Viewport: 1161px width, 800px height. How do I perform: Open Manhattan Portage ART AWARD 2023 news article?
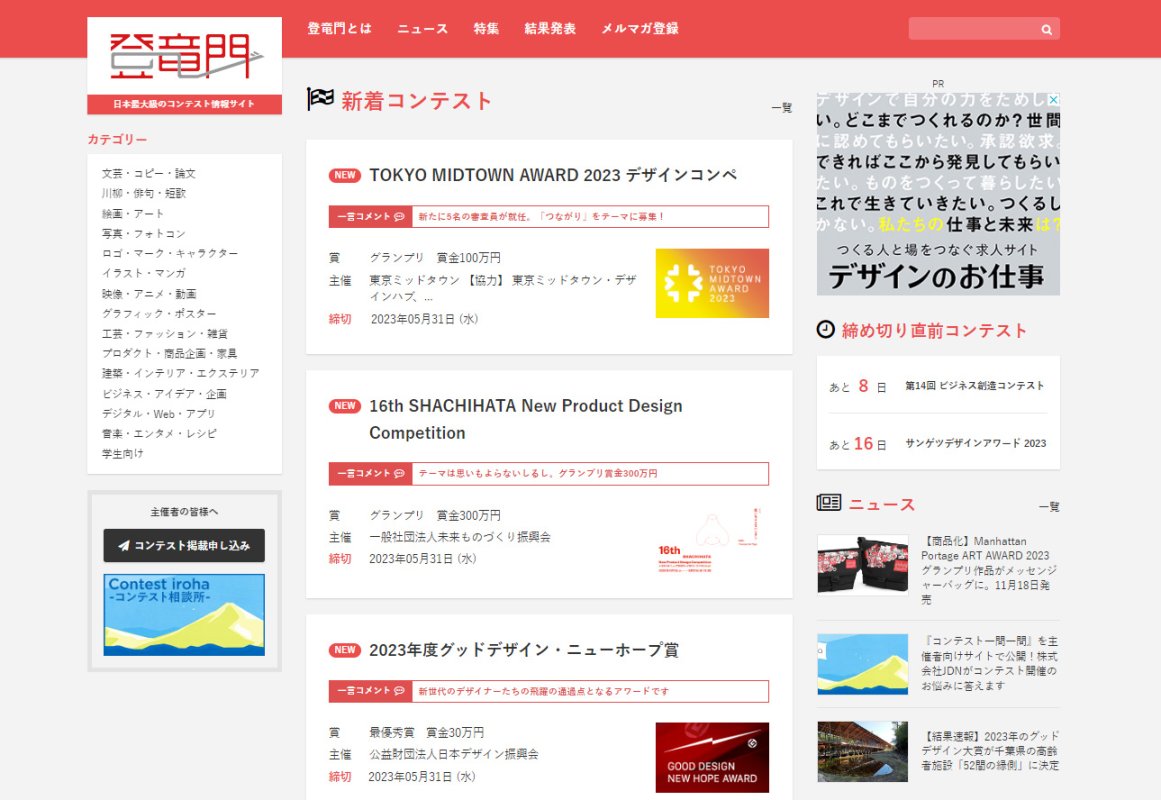[989, 570]
